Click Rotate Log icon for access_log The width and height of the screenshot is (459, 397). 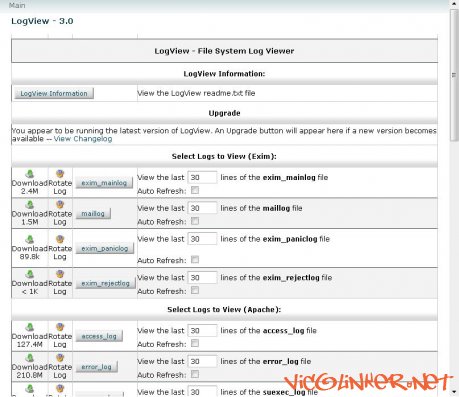tap(60, 327)
